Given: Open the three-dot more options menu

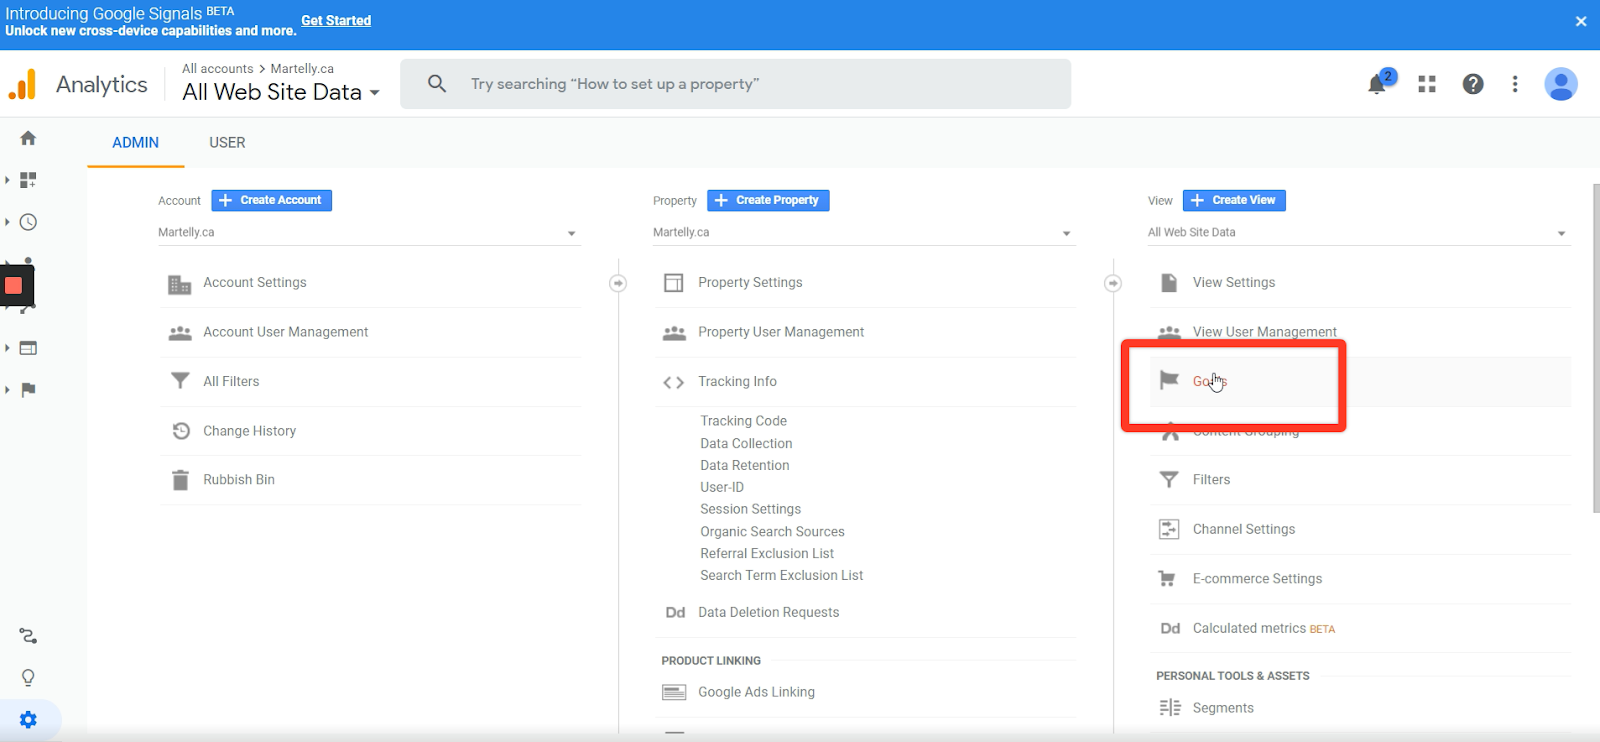Looking at the screenshot, I should pyautogui.click(x=1515, y=84).
